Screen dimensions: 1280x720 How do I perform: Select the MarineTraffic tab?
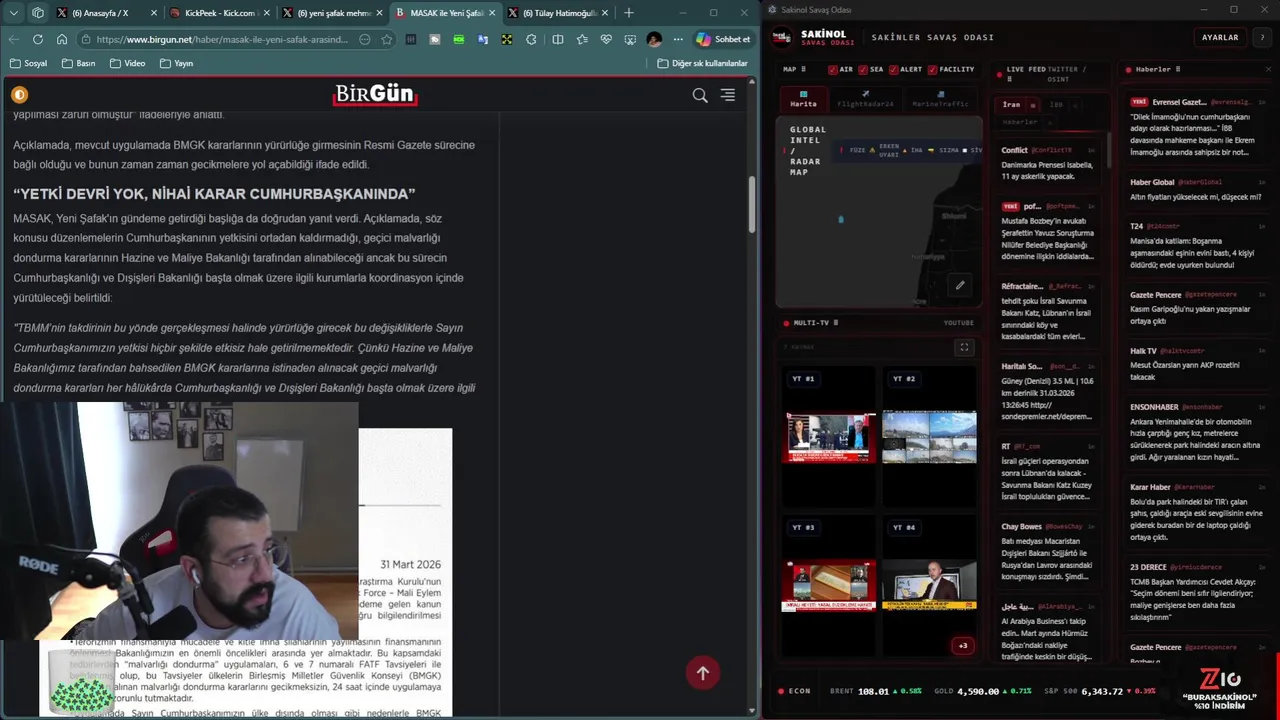pyautogui.click(x=940, y=99)
